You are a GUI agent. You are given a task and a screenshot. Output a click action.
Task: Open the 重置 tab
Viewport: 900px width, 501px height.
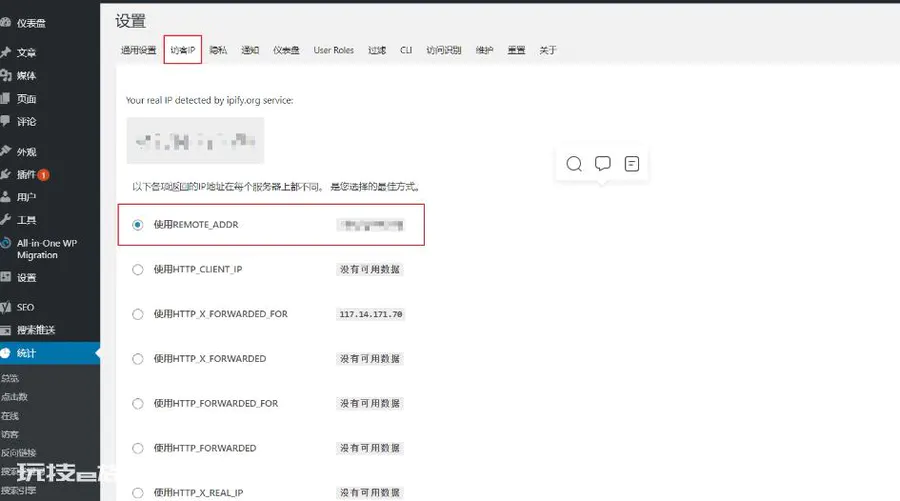[x=516, y=50]
